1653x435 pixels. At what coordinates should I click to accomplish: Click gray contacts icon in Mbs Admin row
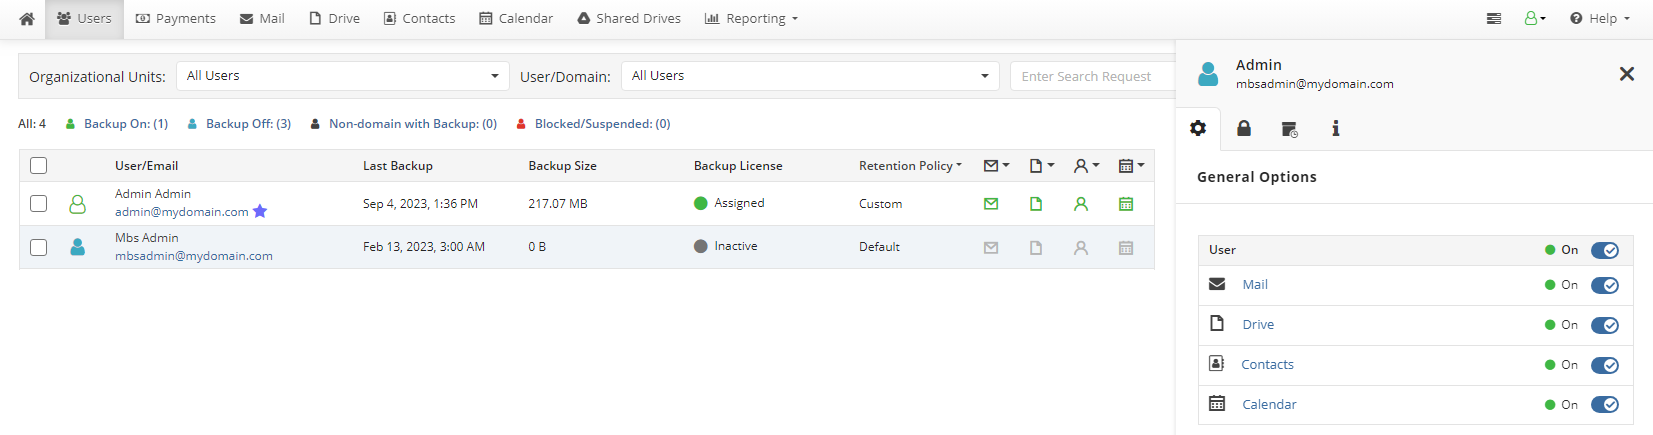[1081, 248]
